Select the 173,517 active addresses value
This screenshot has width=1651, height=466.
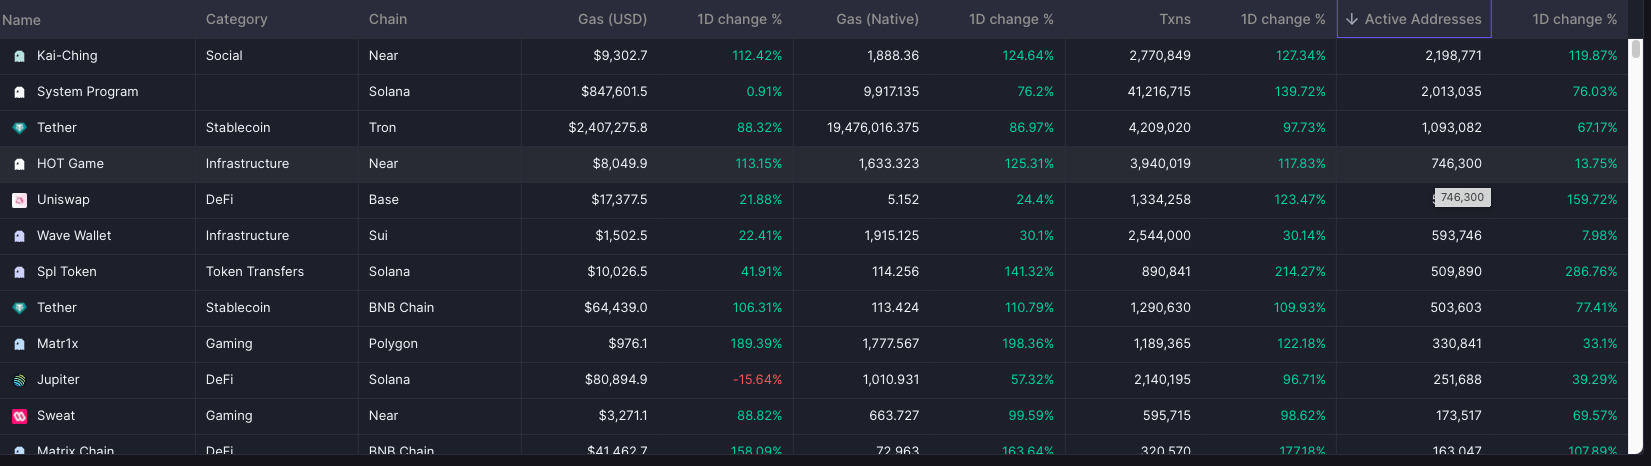[x=1457, y=416]
